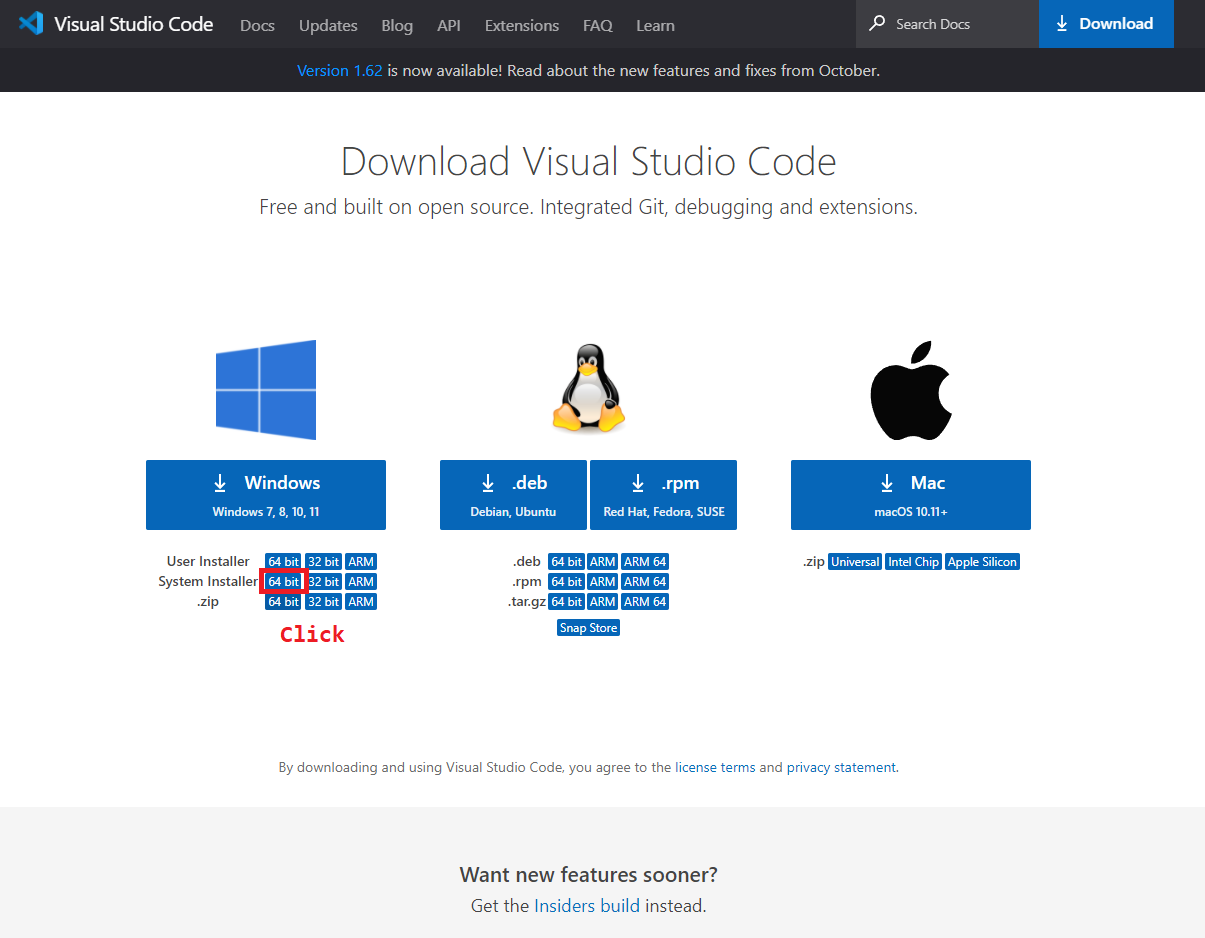
Task: Download Linux .deb ARM 64
Action: pyautogui.click(x=645, y=562)
